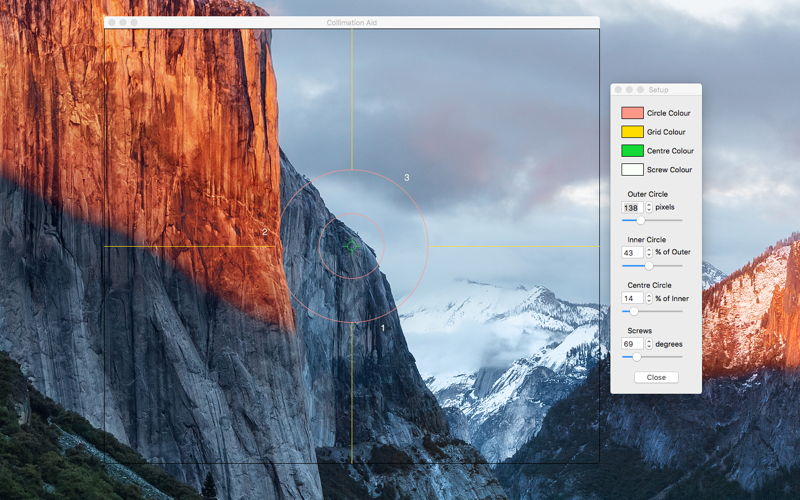
Task: Click the Screw Colour label
Action: (669, 169)
